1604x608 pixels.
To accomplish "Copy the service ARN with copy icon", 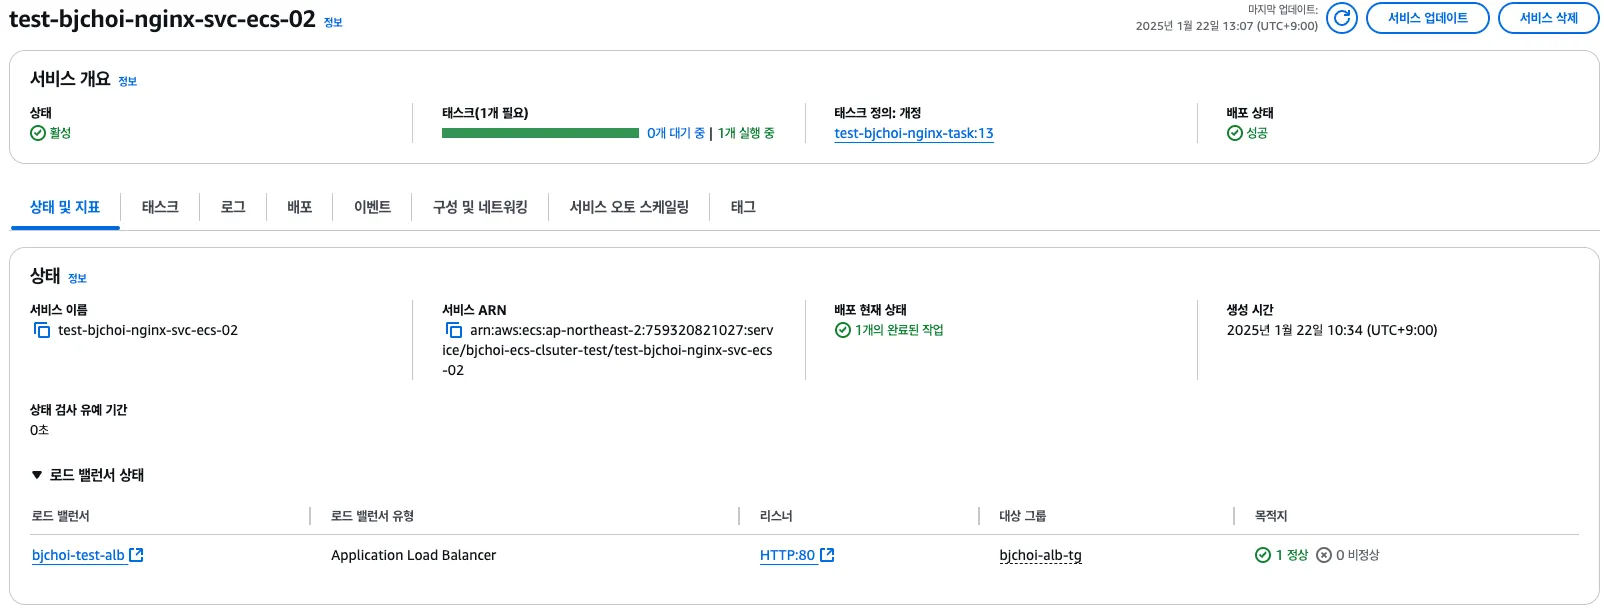I will click(454, 330).
